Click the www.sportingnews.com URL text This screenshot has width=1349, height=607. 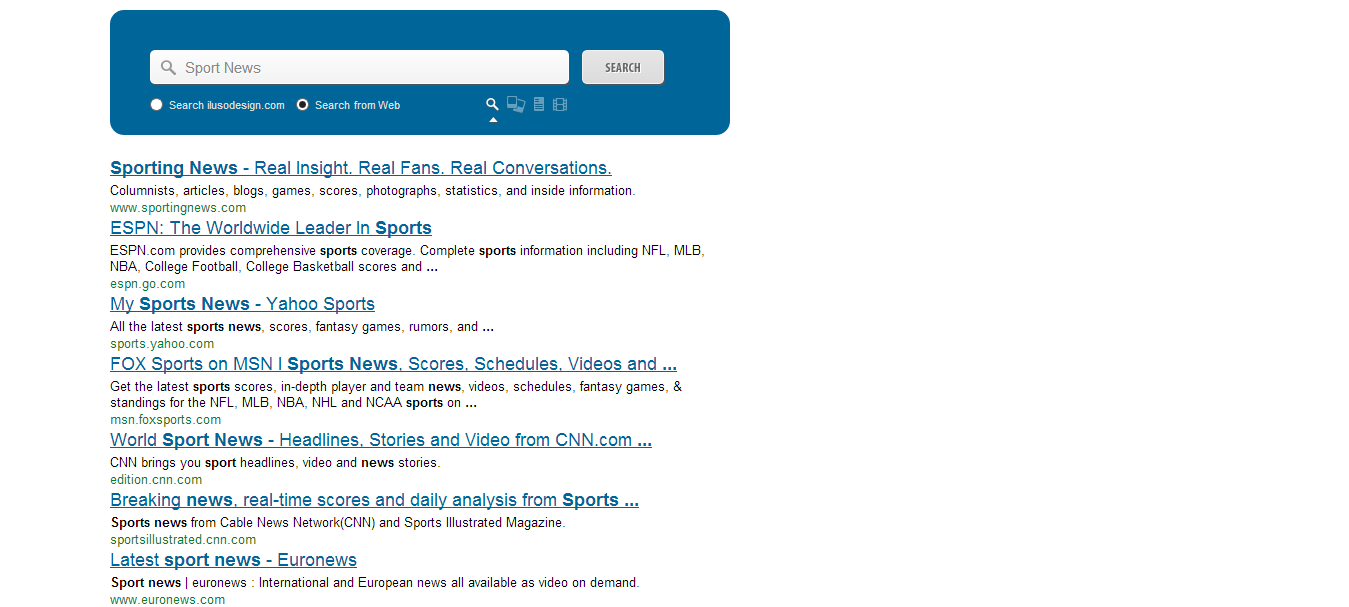(x=178, y=208)
